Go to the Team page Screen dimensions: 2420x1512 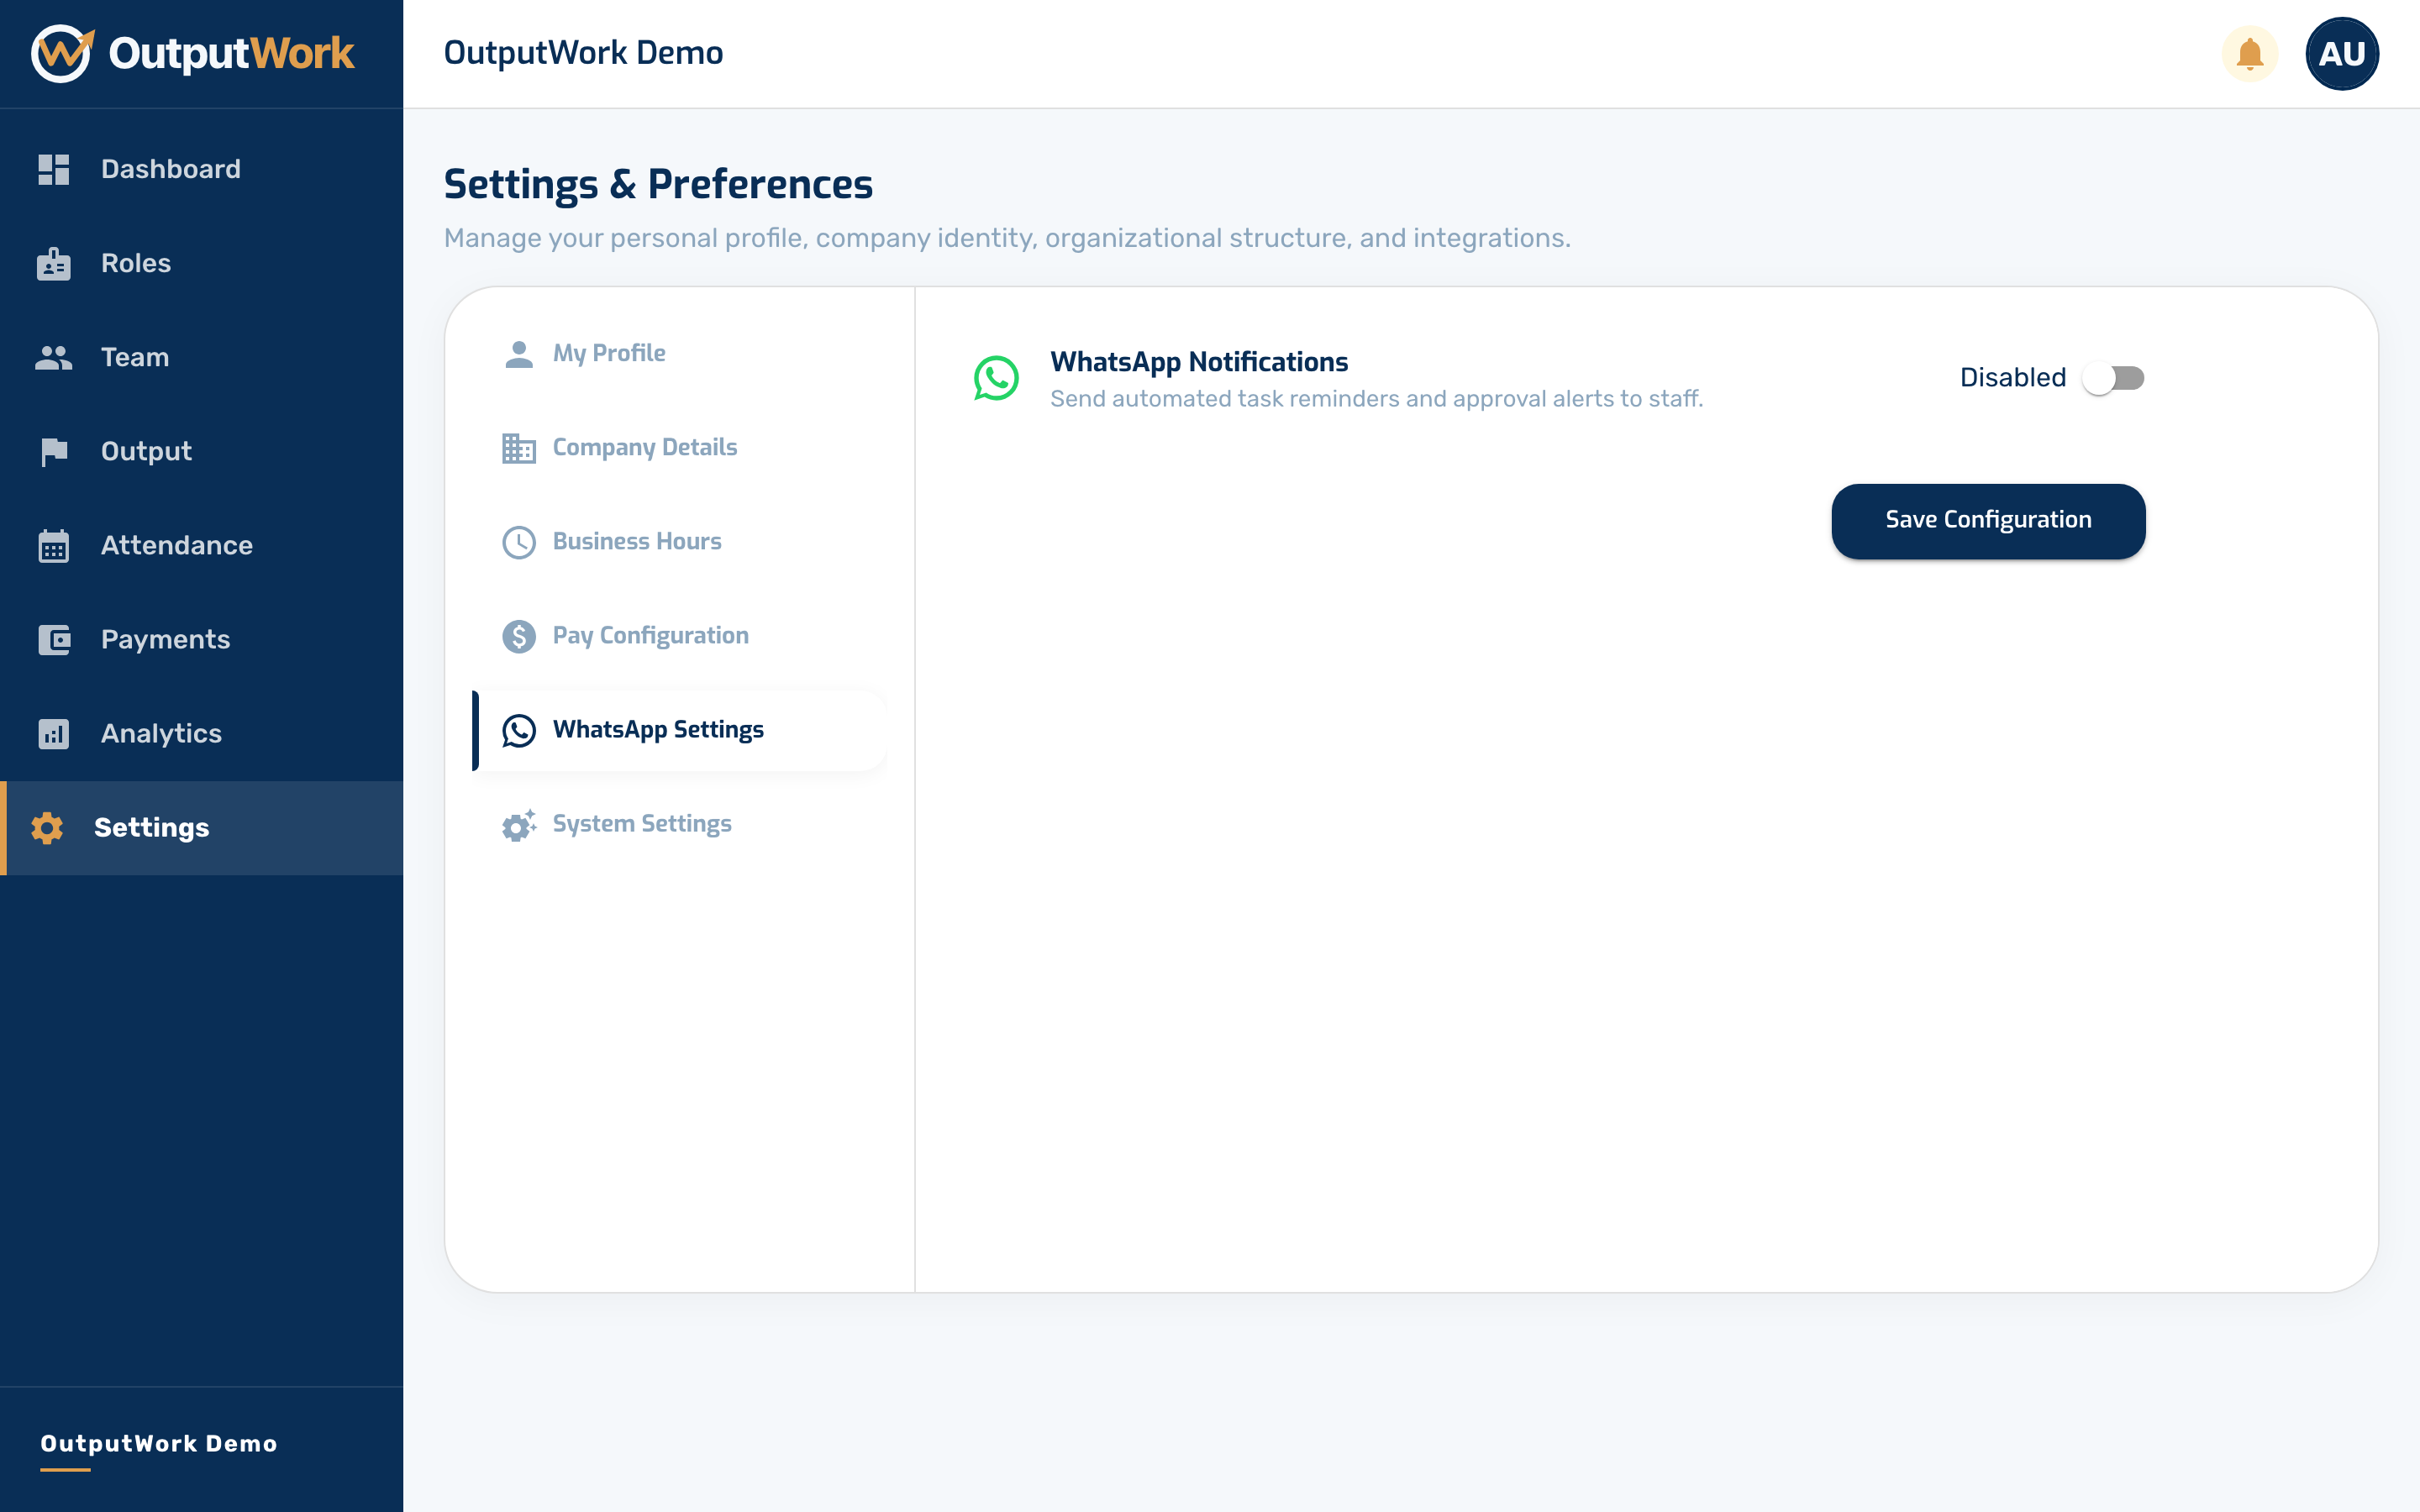click(x=201, y=357)
